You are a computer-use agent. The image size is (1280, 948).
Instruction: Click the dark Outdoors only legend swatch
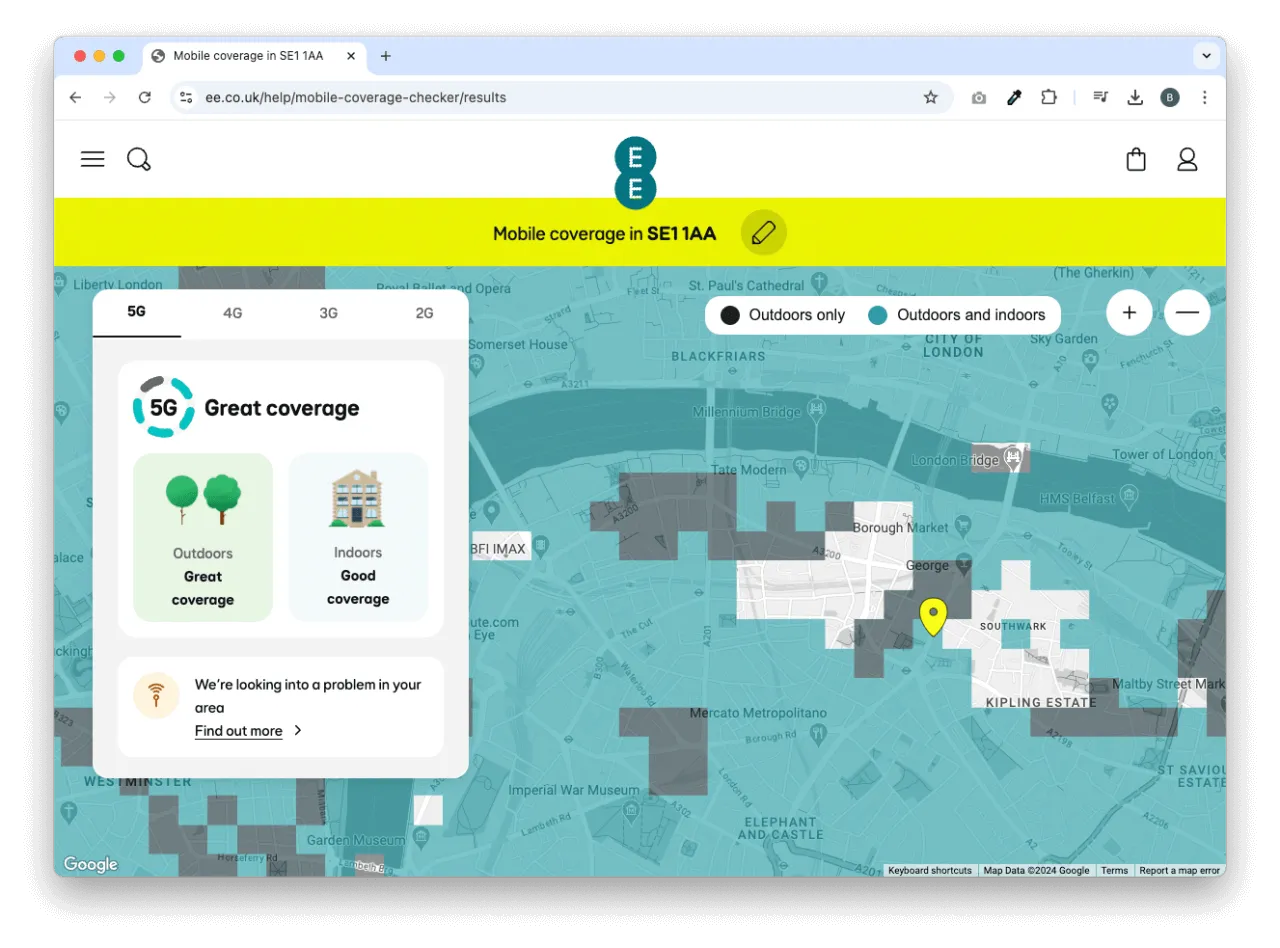coord(730,315)
